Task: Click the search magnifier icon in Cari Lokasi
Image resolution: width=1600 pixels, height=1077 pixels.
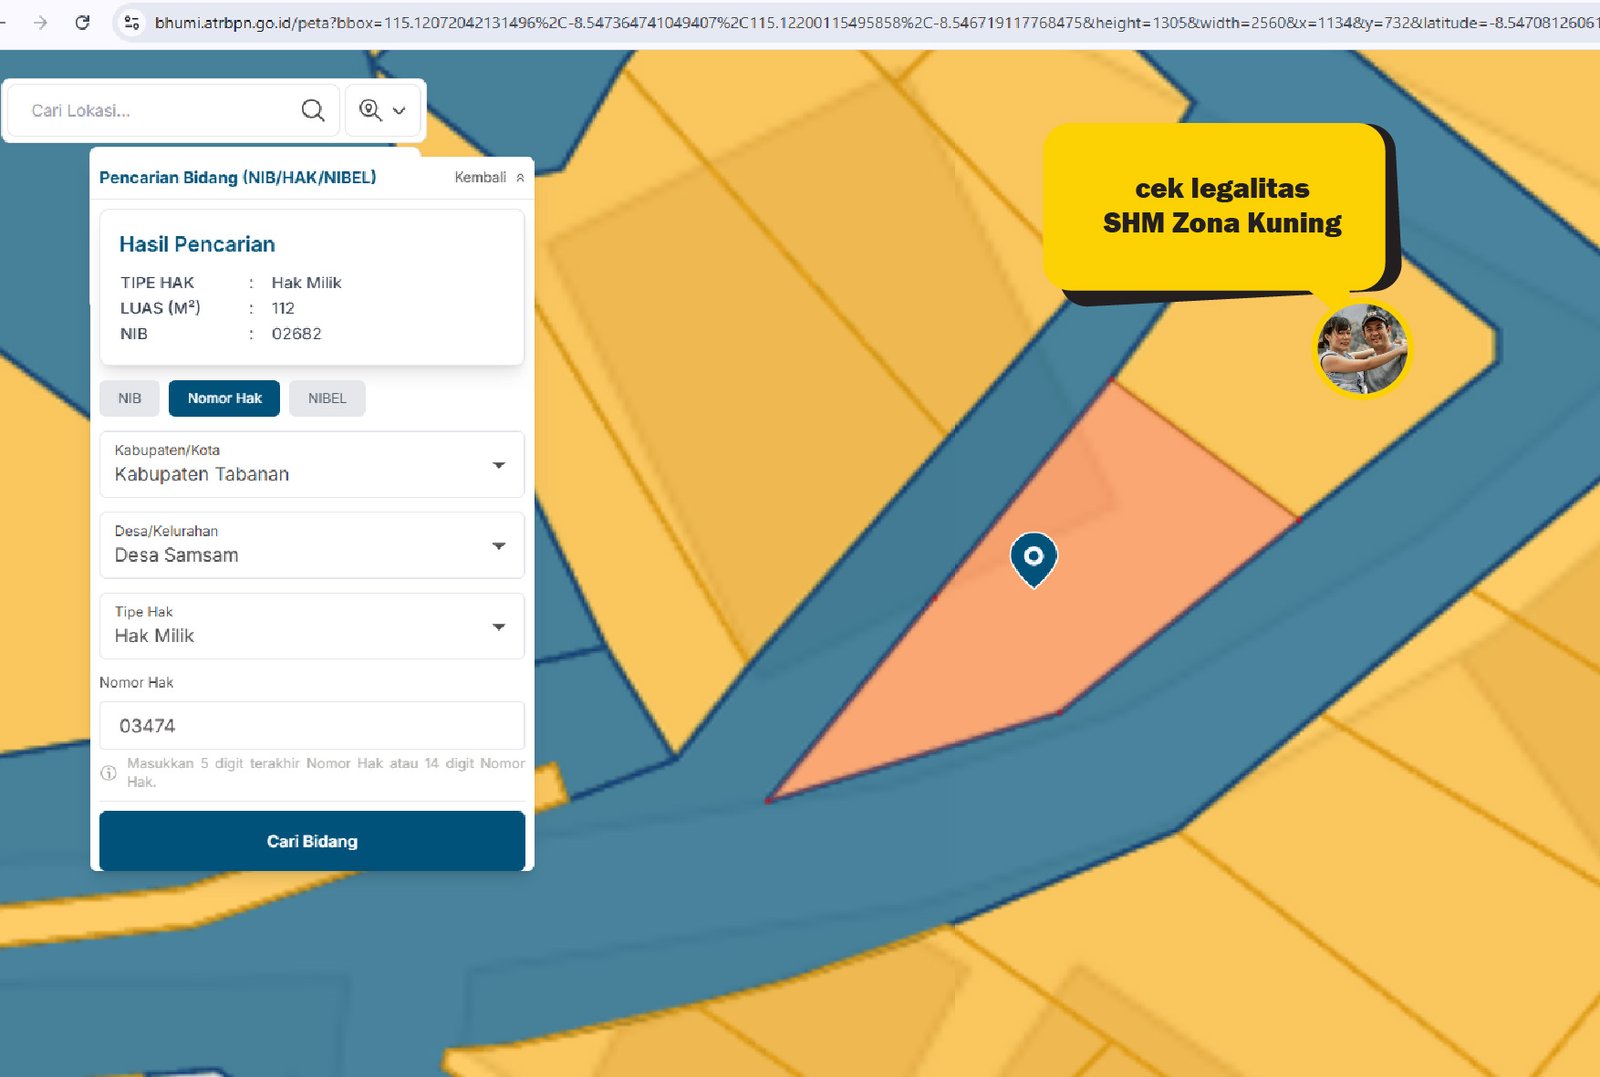Action: click(313, 110)
